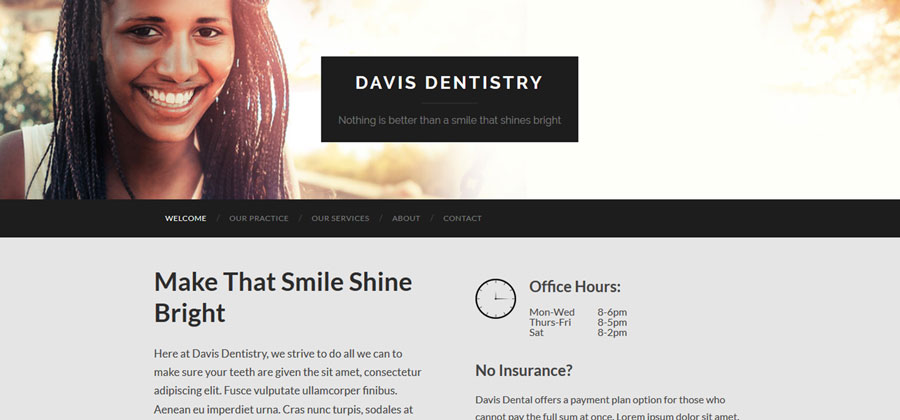
Task: Open Our Services in navigation
Action: click(x=340, y=219)
